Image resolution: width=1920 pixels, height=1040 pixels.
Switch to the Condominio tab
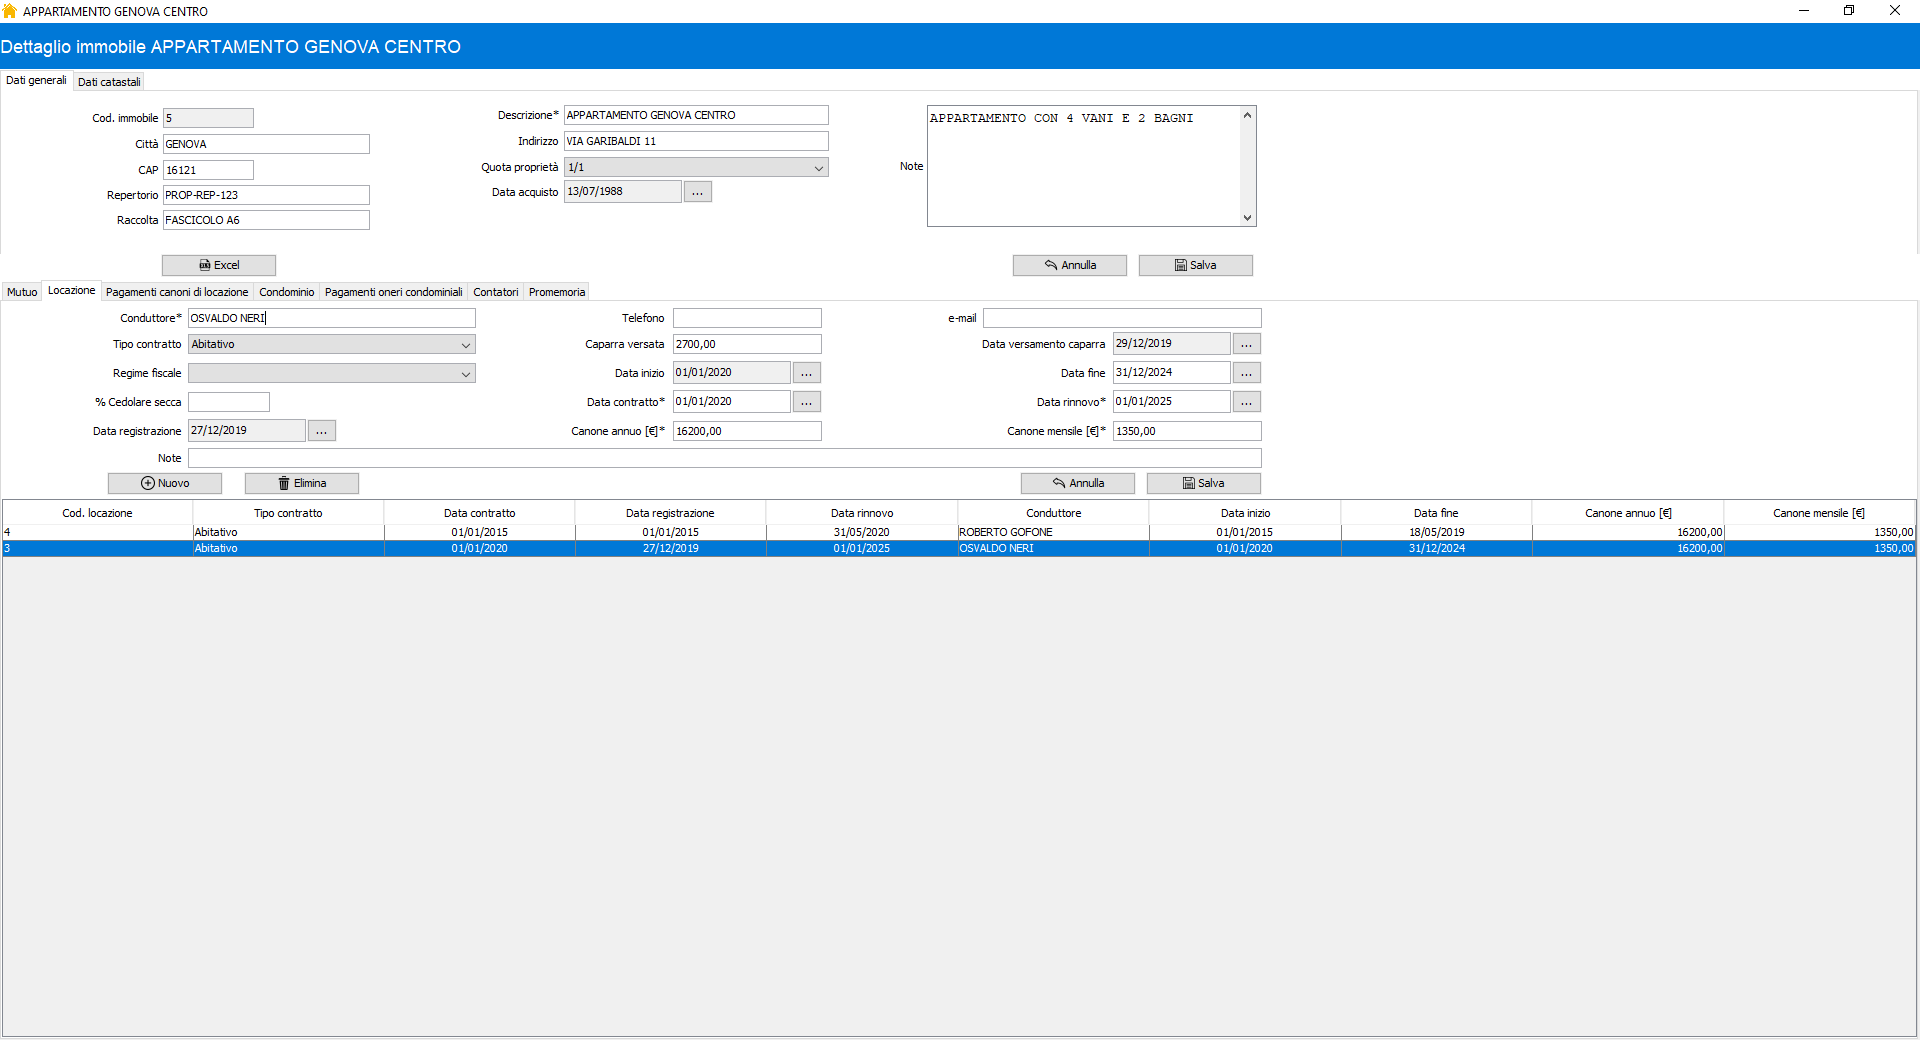[286, 292]
